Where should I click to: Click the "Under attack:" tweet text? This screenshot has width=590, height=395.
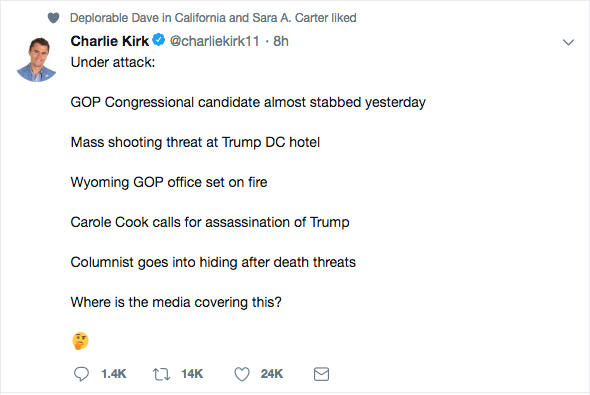click(x=113, y=62)
